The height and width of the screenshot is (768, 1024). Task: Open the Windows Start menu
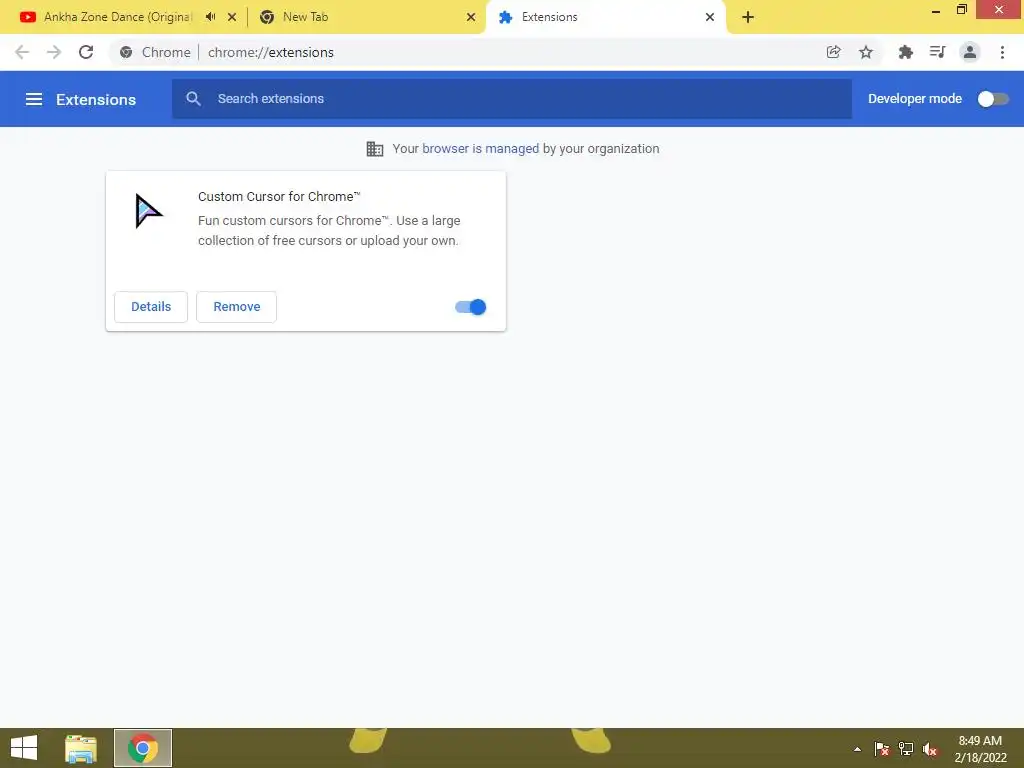[x=24, y=748]
